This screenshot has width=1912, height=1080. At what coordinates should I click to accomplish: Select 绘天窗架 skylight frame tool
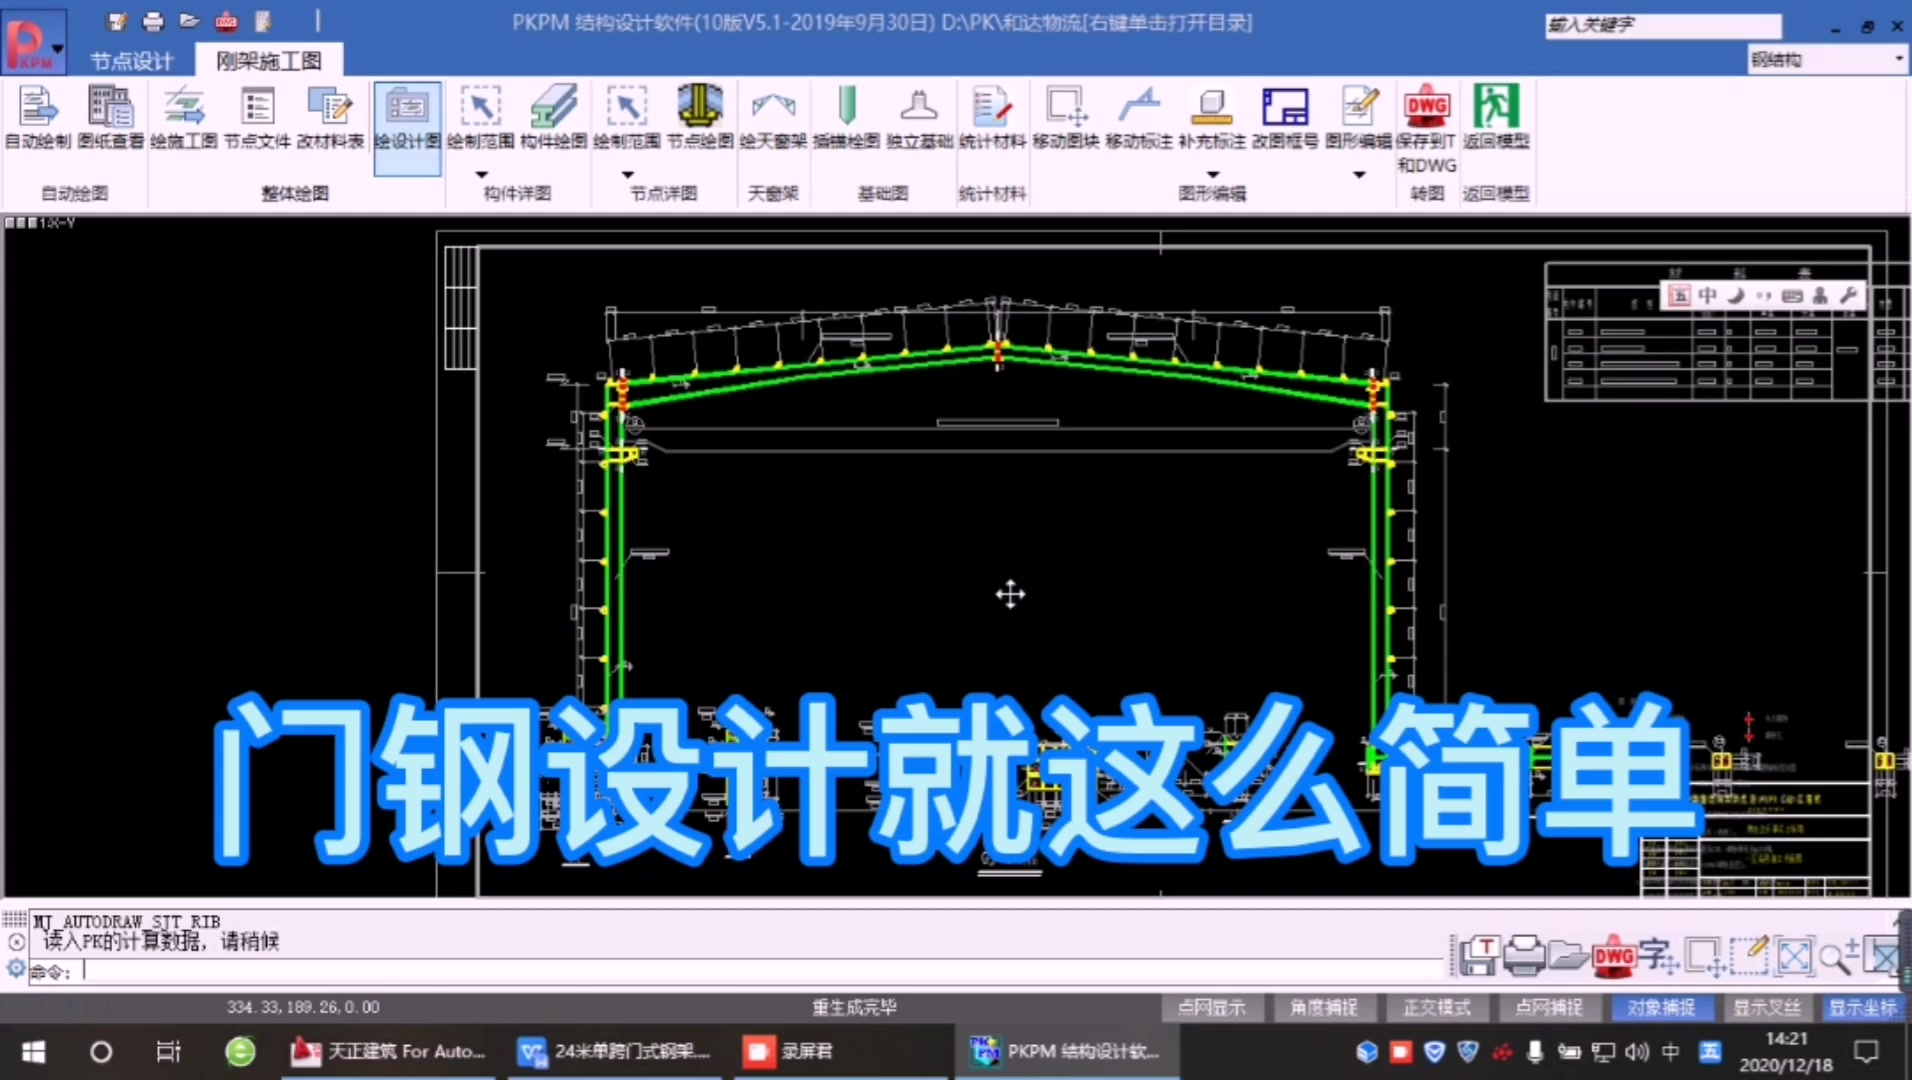773,118
